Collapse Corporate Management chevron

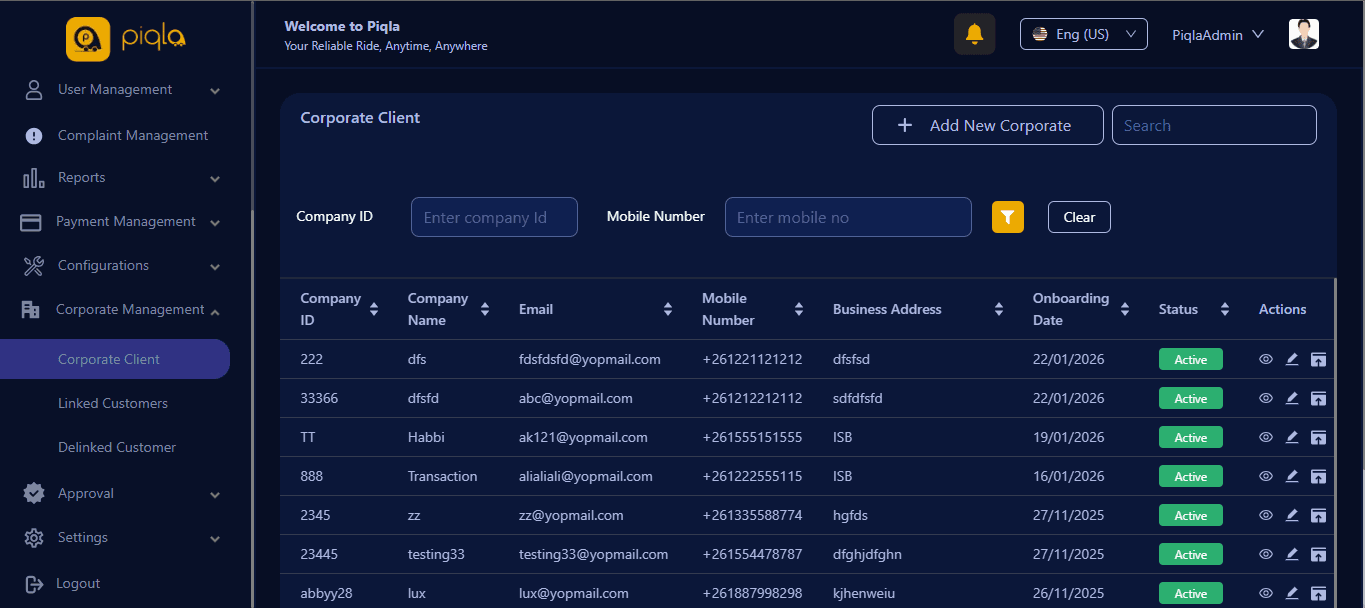[215, 311]
